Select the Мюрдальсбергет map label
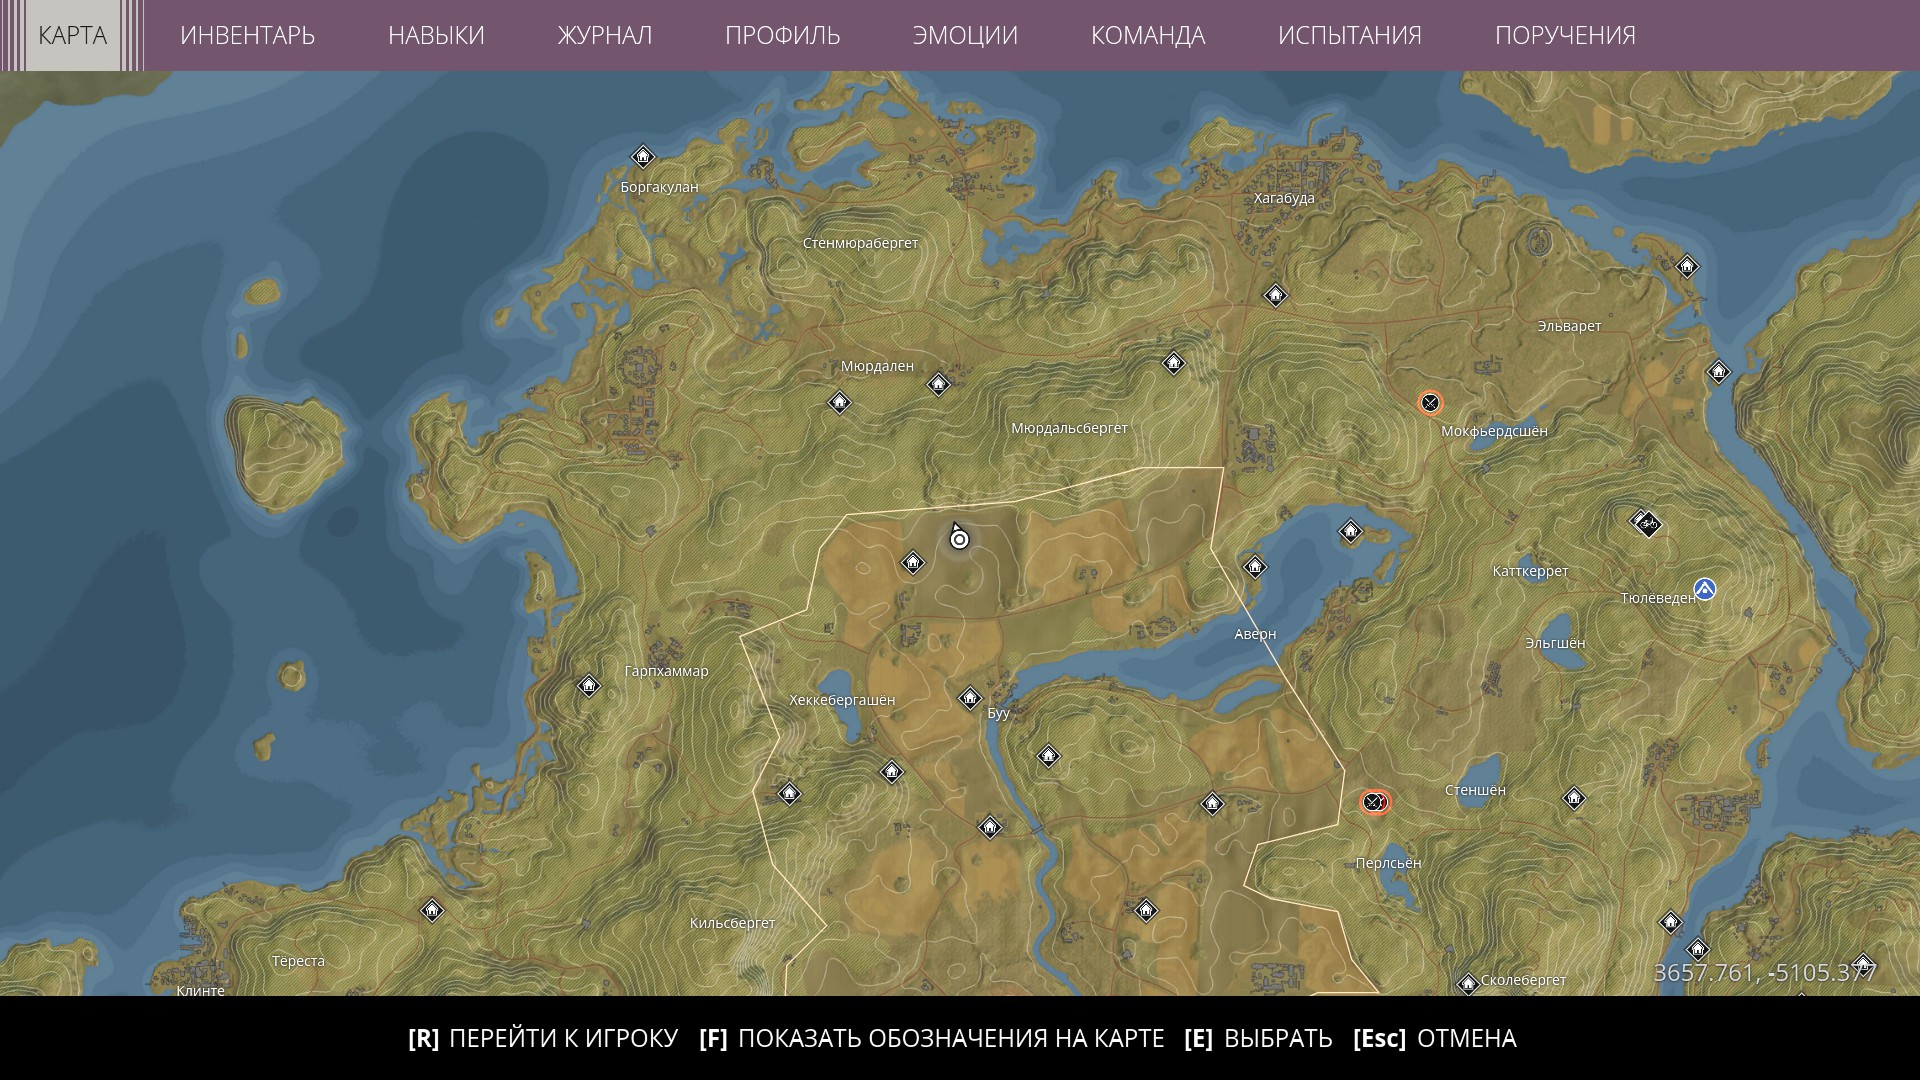The width and height of the screenshot is (1920, 1080). click(x=1069, y=428)
